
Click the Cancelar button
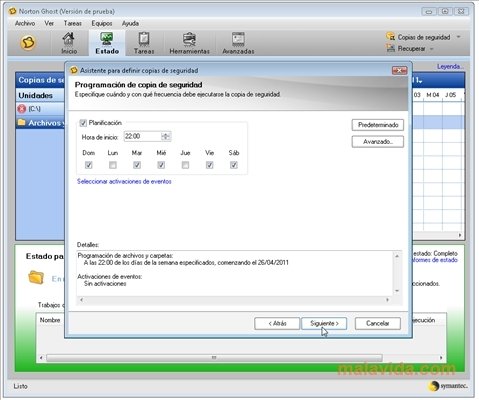(378, 323)
